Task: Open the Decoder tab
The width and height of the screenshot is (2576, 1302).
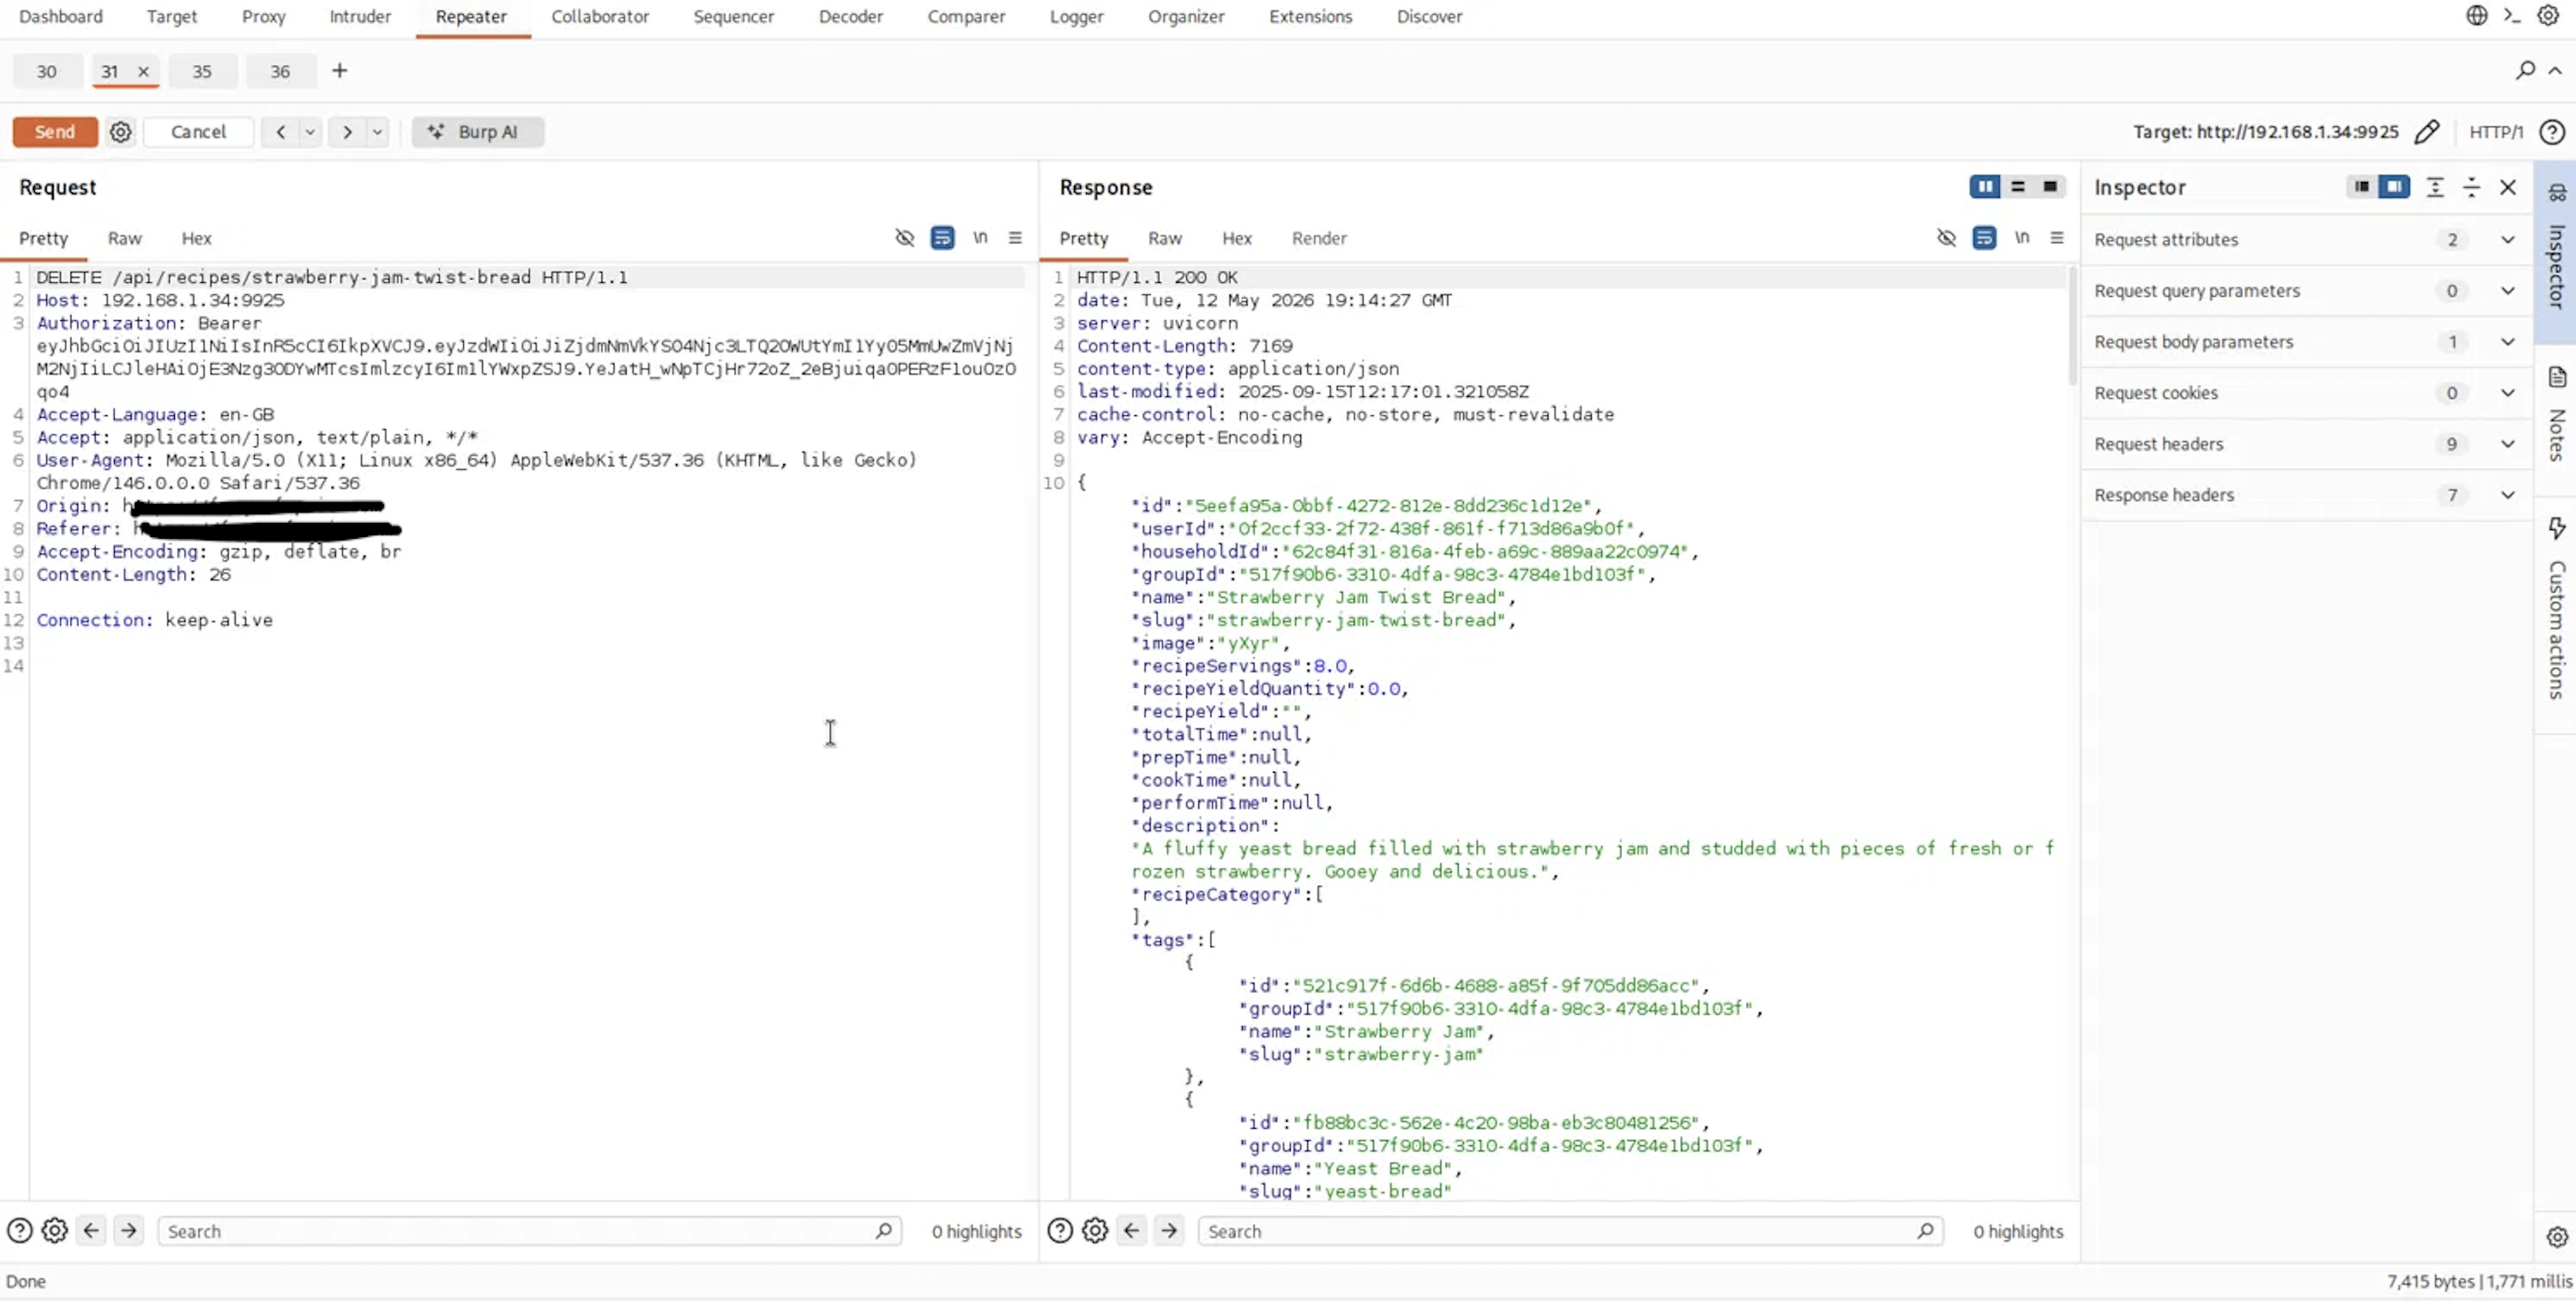Action: 850,17
